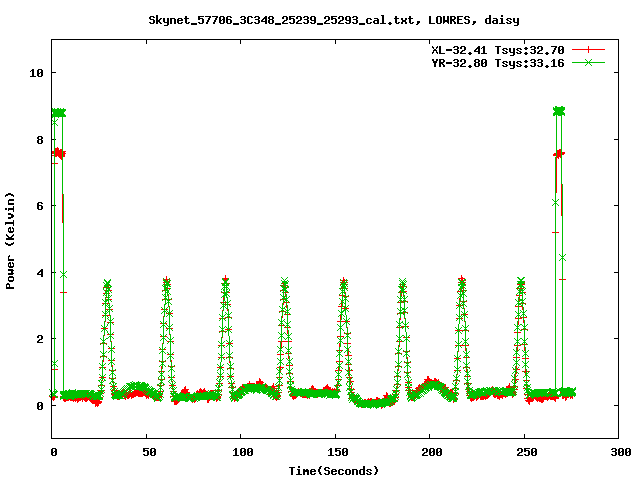
Task: Click the x-axis tick label 300
Action: [618, 453]
